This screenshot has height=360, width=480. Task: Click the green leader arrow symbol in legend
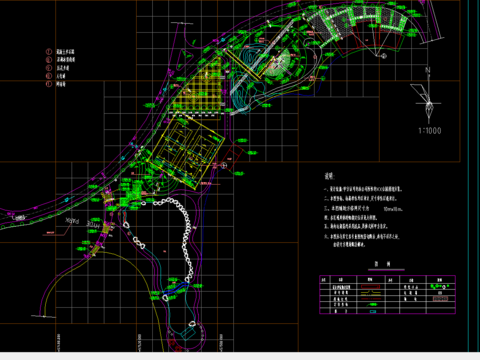pyautogui.click(x=372, y=304)
